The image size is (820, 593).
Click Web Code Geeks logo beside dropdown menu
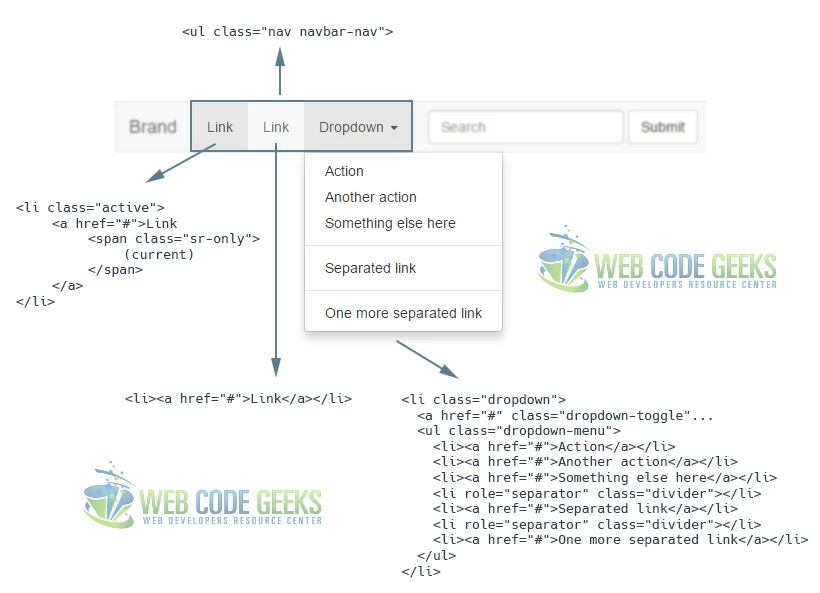pos(657,263)
